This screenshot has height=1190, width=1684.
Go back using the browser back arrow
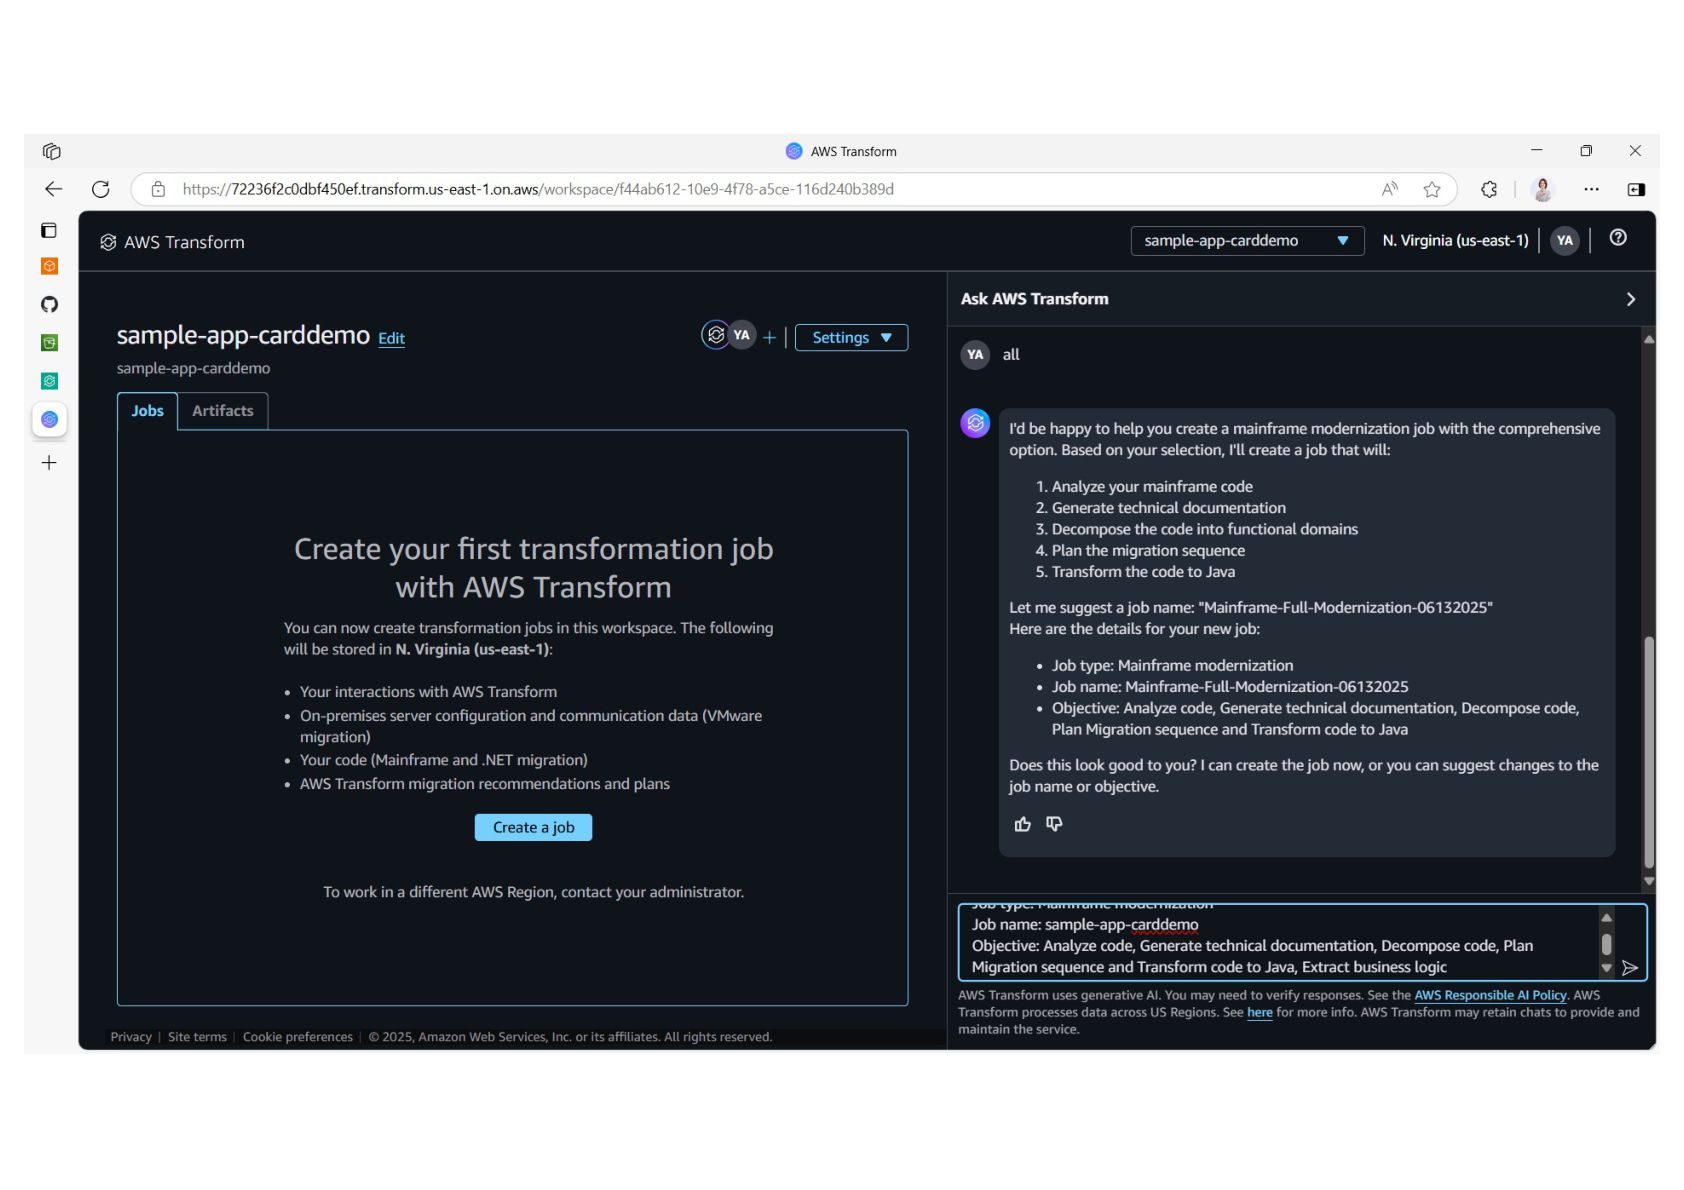(53, 189)
